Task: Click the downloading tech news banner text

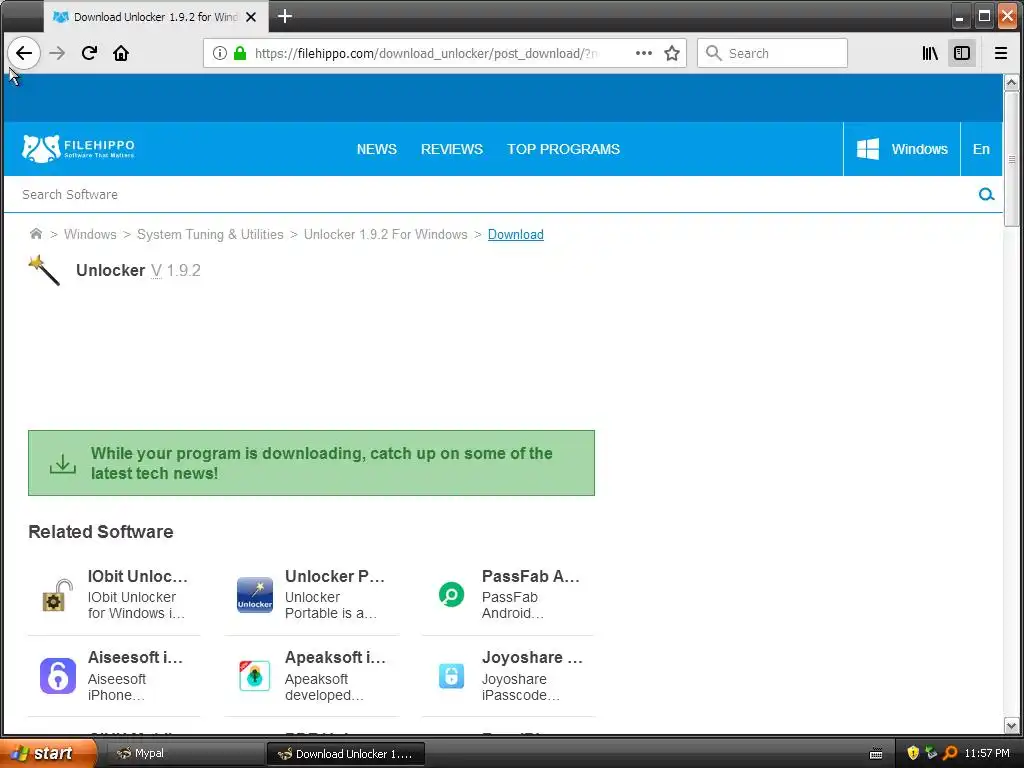Action: [321, 463]
